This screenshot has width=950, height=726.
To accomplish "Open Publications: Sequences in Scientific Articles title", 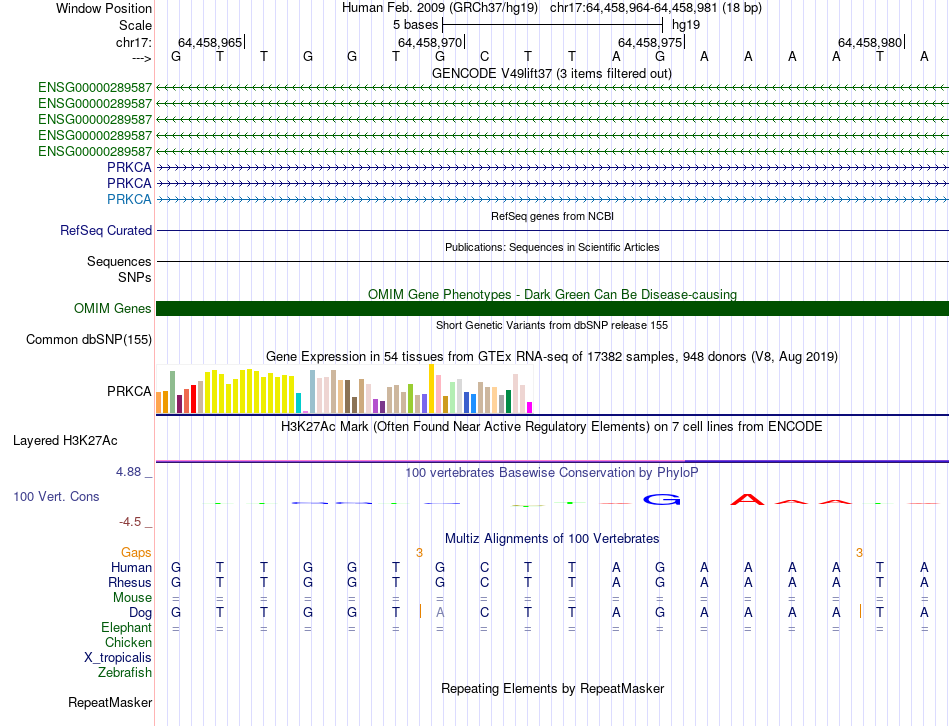I will pyautogui.click(x=552, y=247).
